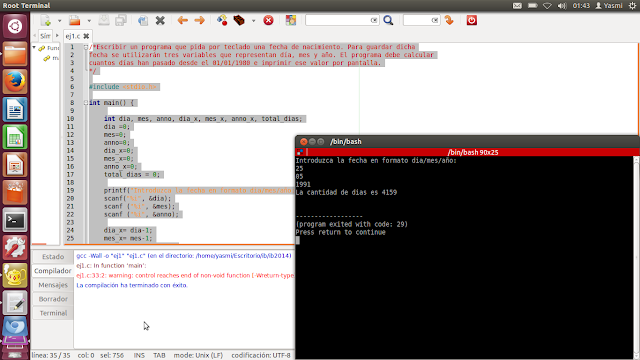Stop the running program with red X
Image resolution: width=640 pixels, height=360 pixels.
(x=268, y=20)
